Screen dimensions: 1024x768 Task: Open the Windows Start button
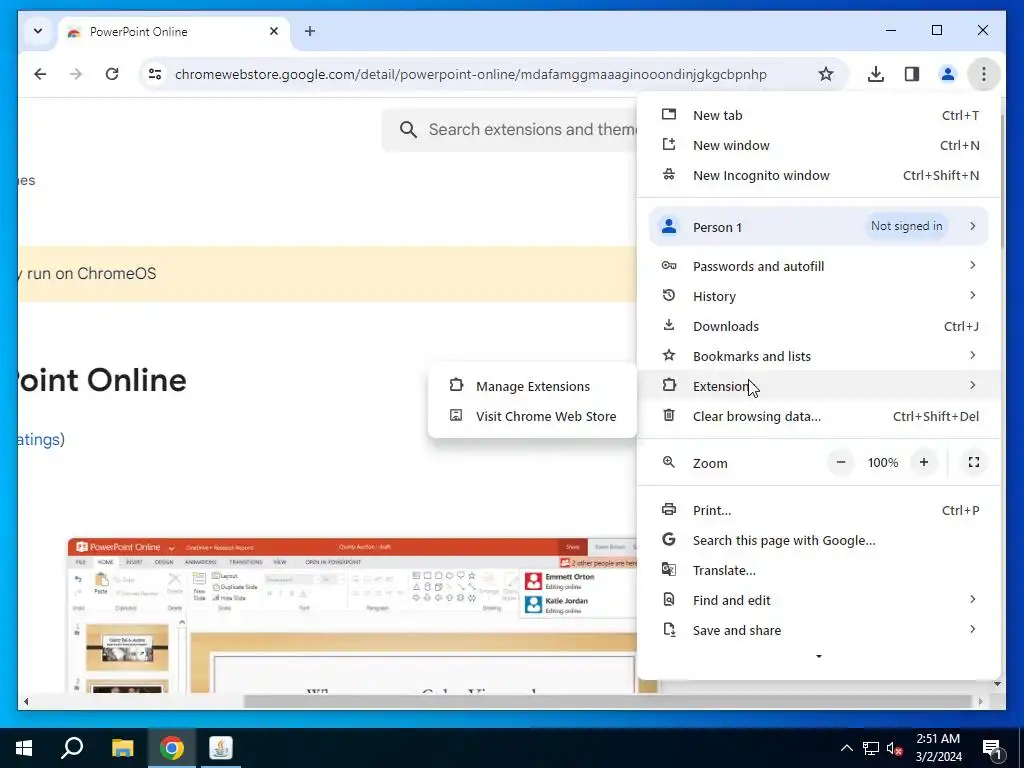point(24,748)
